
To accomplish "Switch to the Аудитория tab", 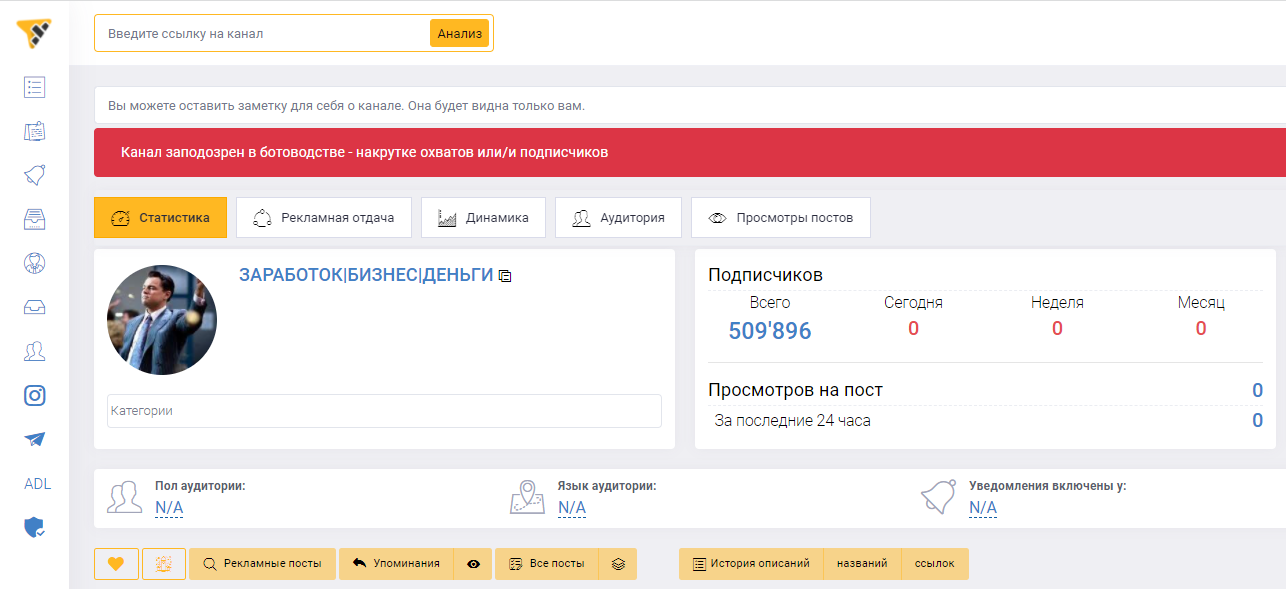I will coord(618,217).
